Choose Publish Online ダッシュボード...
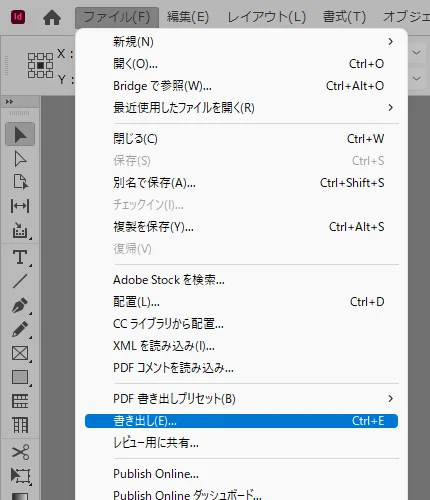Image resolution: width=430 pixels, height=500 pixels. pos(241,495)
